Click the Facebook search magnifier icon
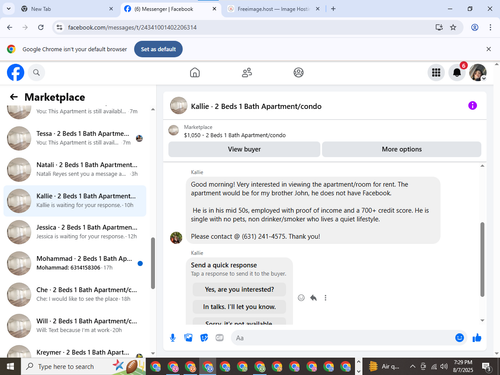Screen dimensions: 500x375 [36, 72]
